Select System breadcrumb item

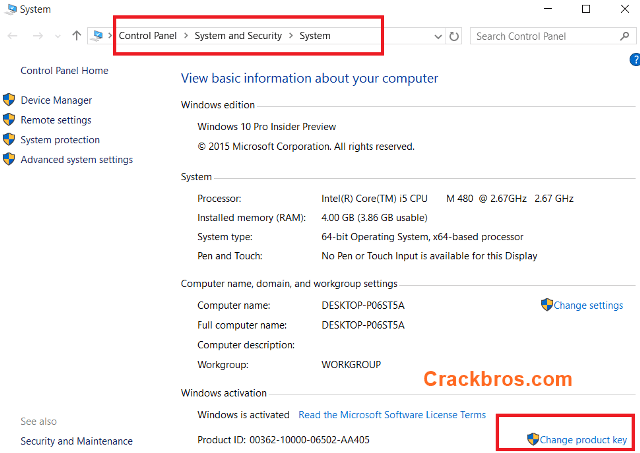point(315,36)
